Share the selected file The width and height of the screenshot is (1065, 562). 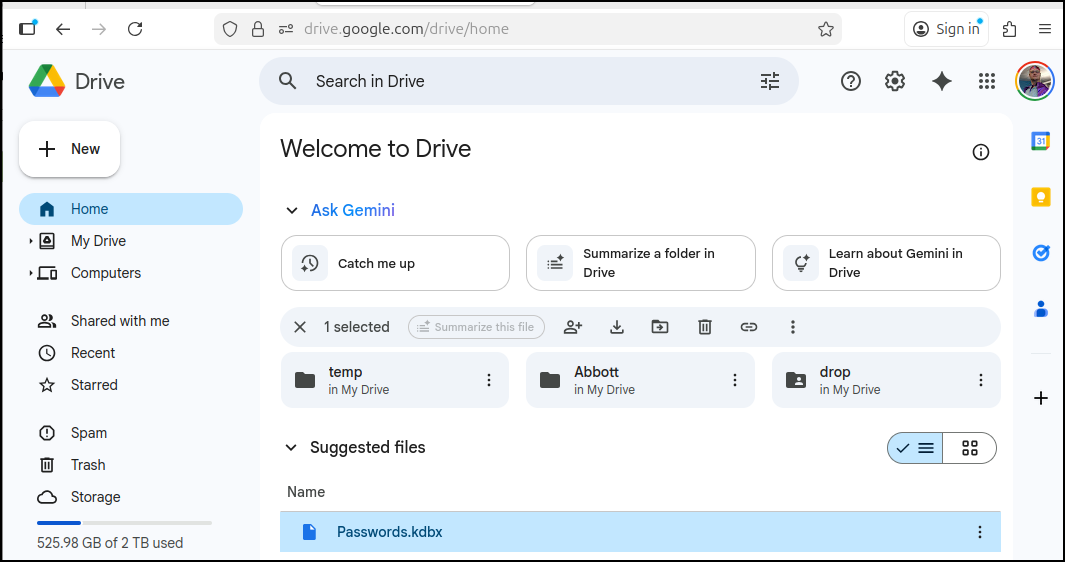[573, 328]
